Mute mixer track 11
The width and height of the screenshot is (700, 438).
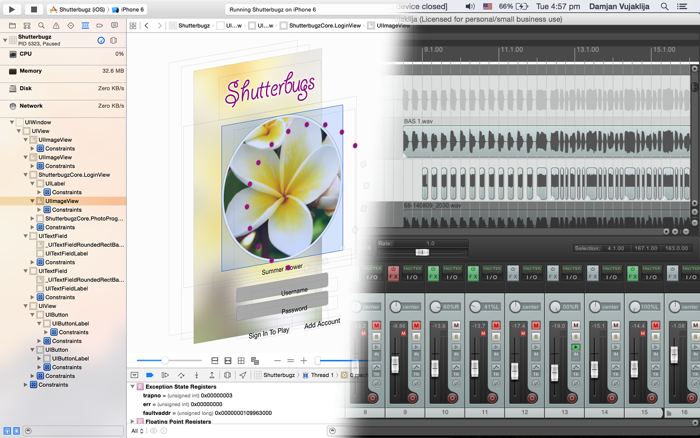[497, 325]
